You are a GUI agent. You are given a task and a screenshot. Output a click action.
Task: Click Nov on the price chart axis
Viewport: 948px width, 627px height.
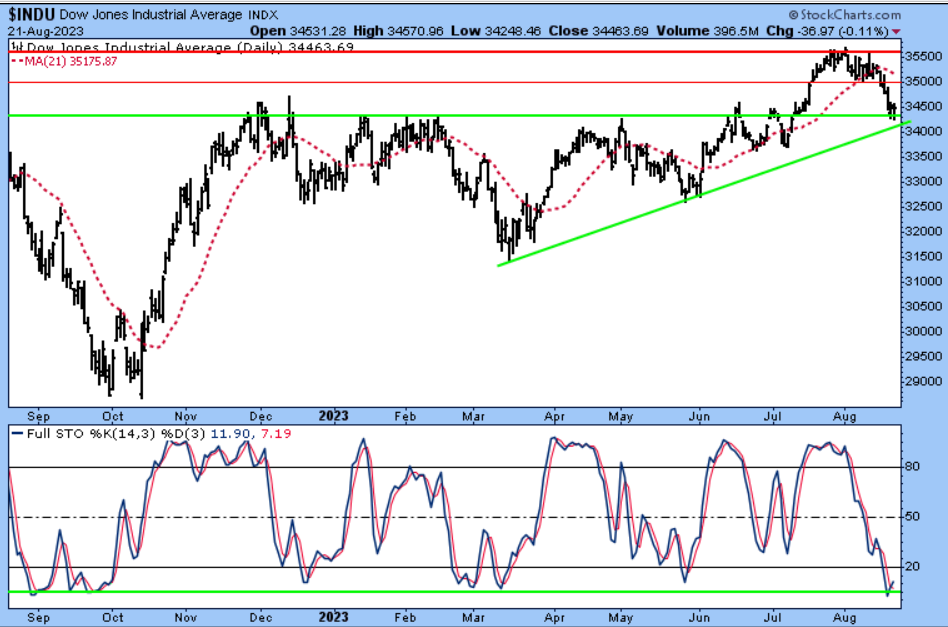point(186,417)
